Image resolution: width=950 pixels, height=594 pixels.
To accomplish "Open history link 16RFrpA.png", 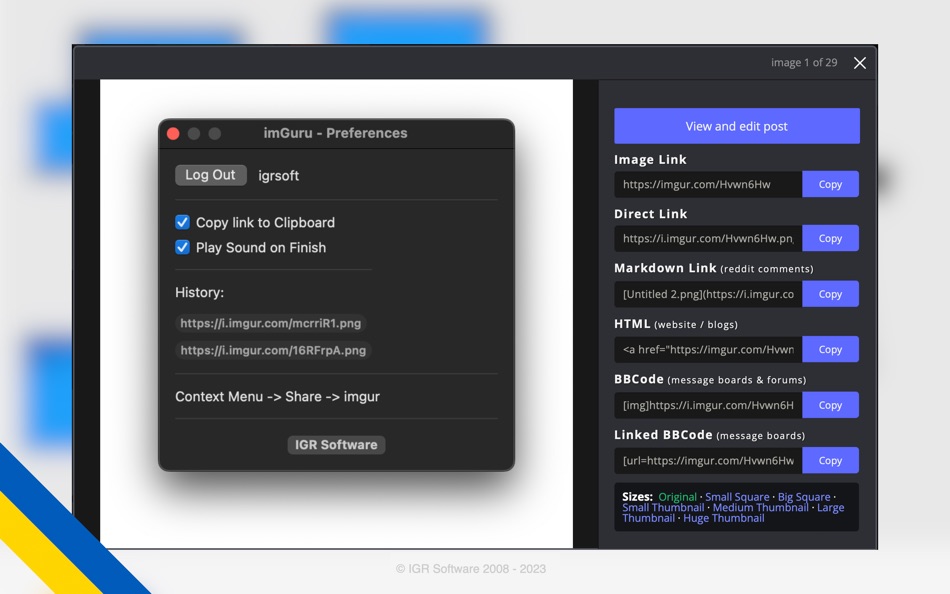I will (273, 350).
